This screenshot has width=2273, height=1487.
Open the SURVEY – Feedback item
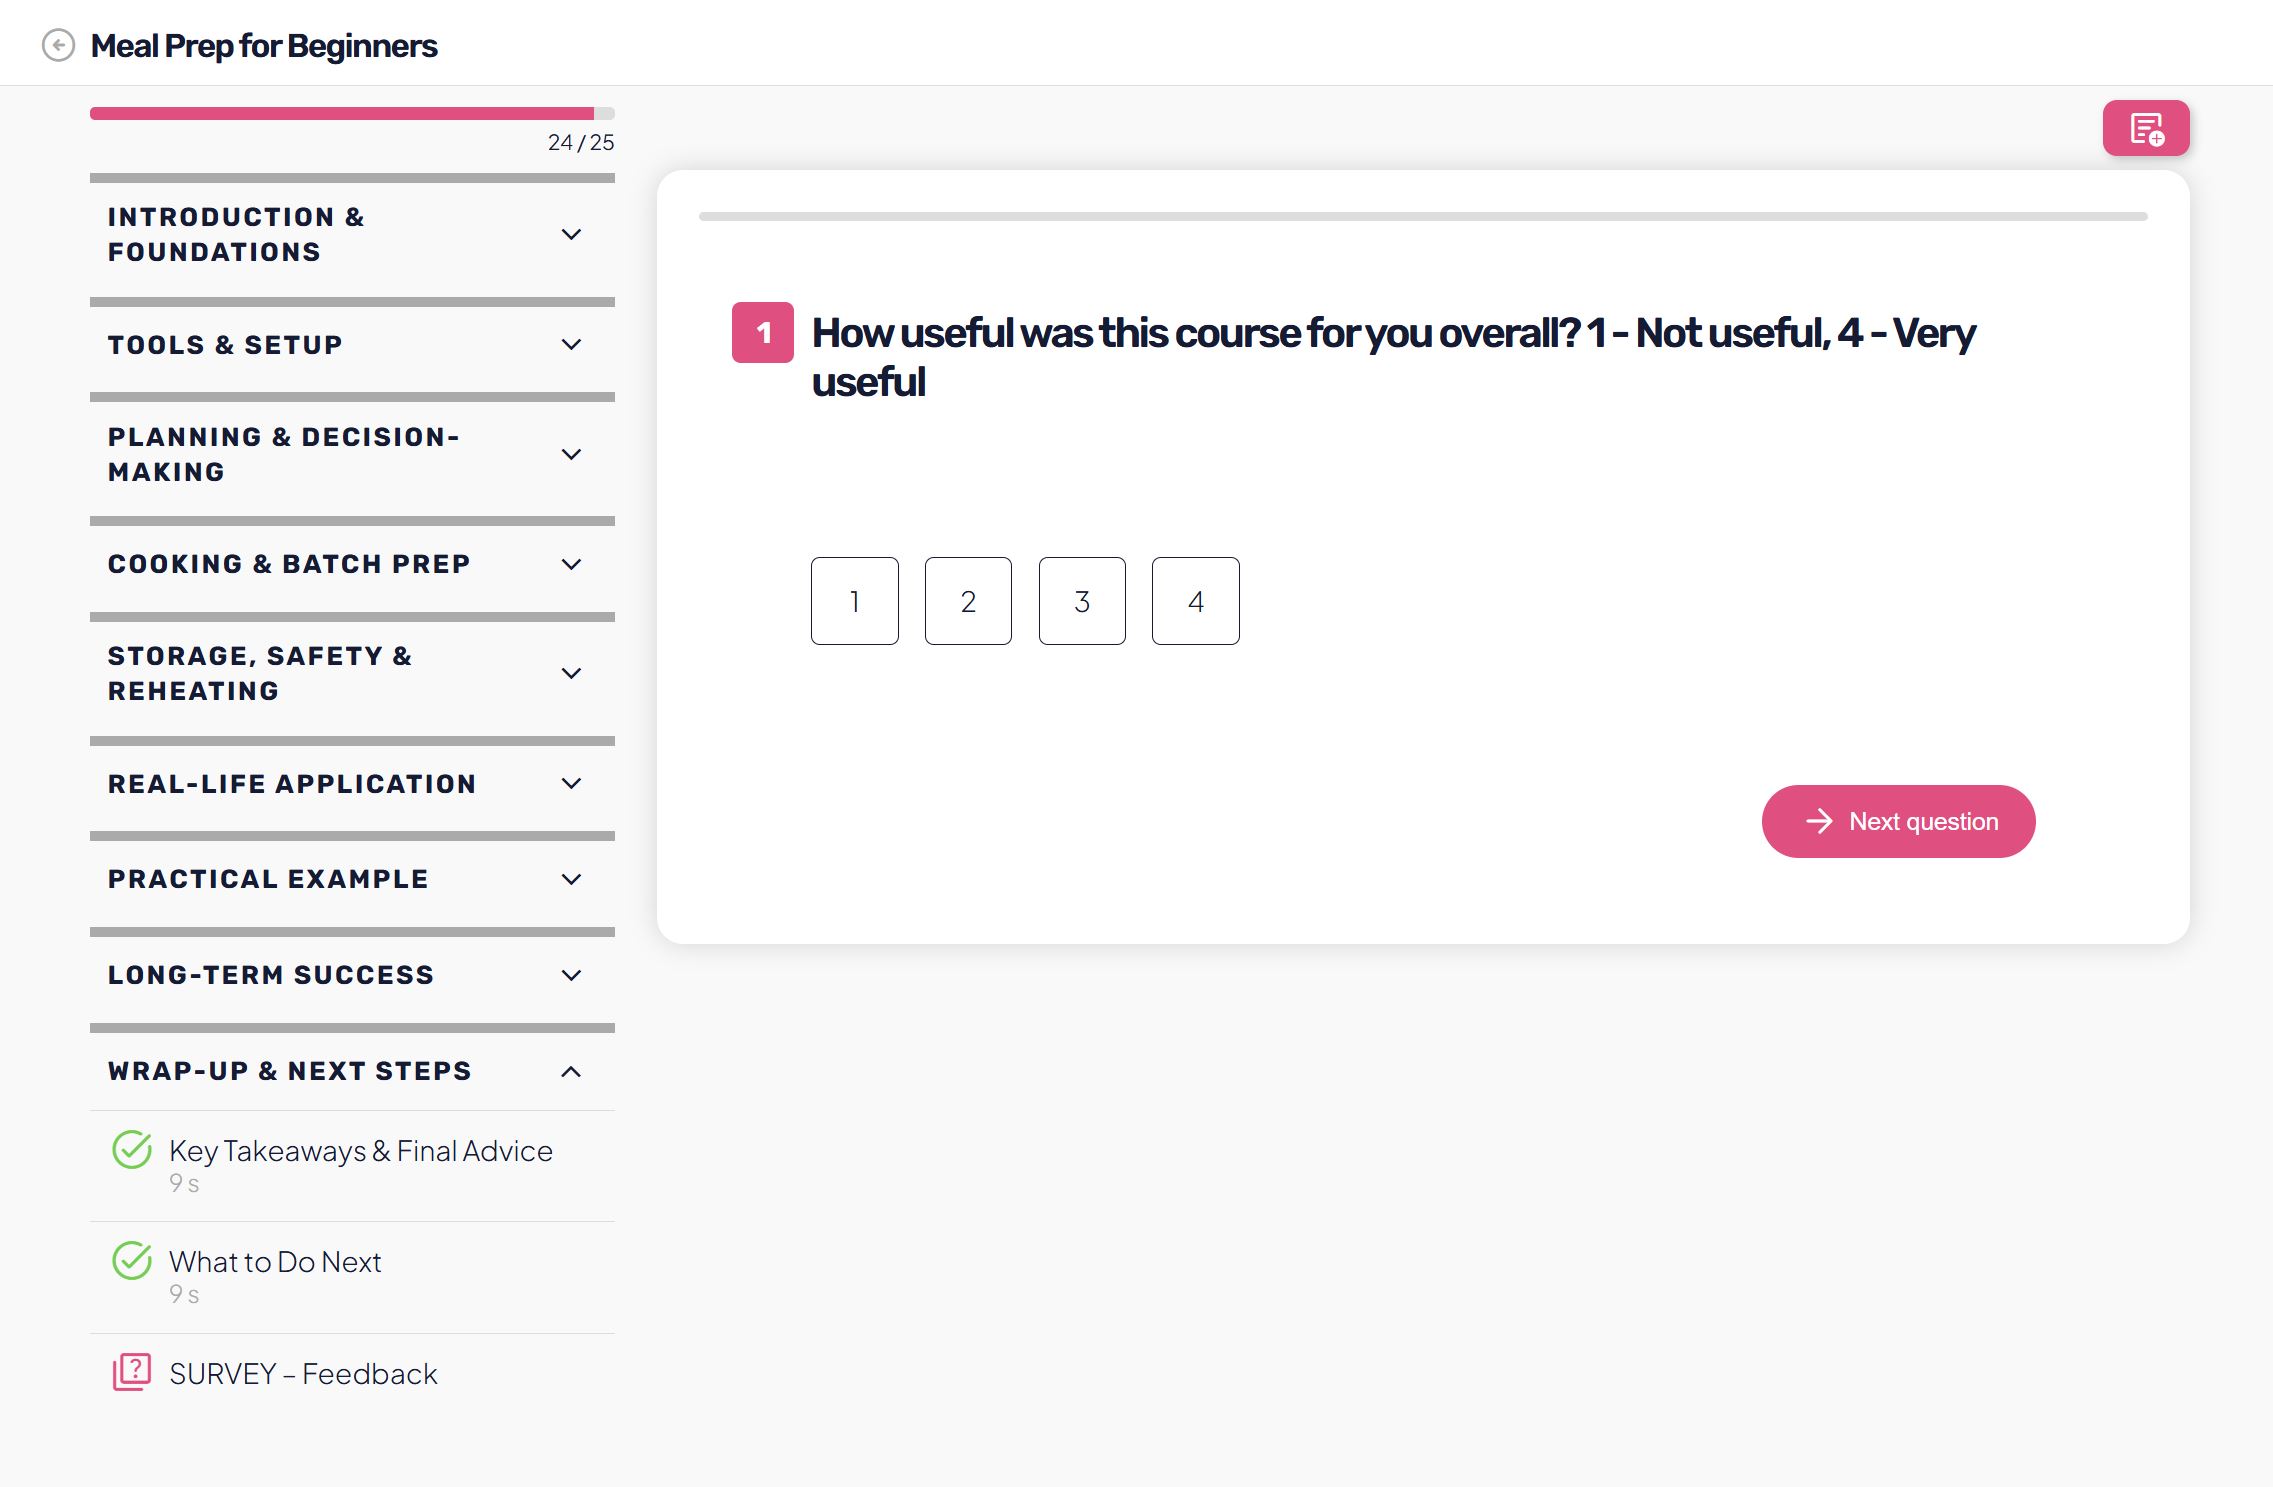(x=303, y=1374)
